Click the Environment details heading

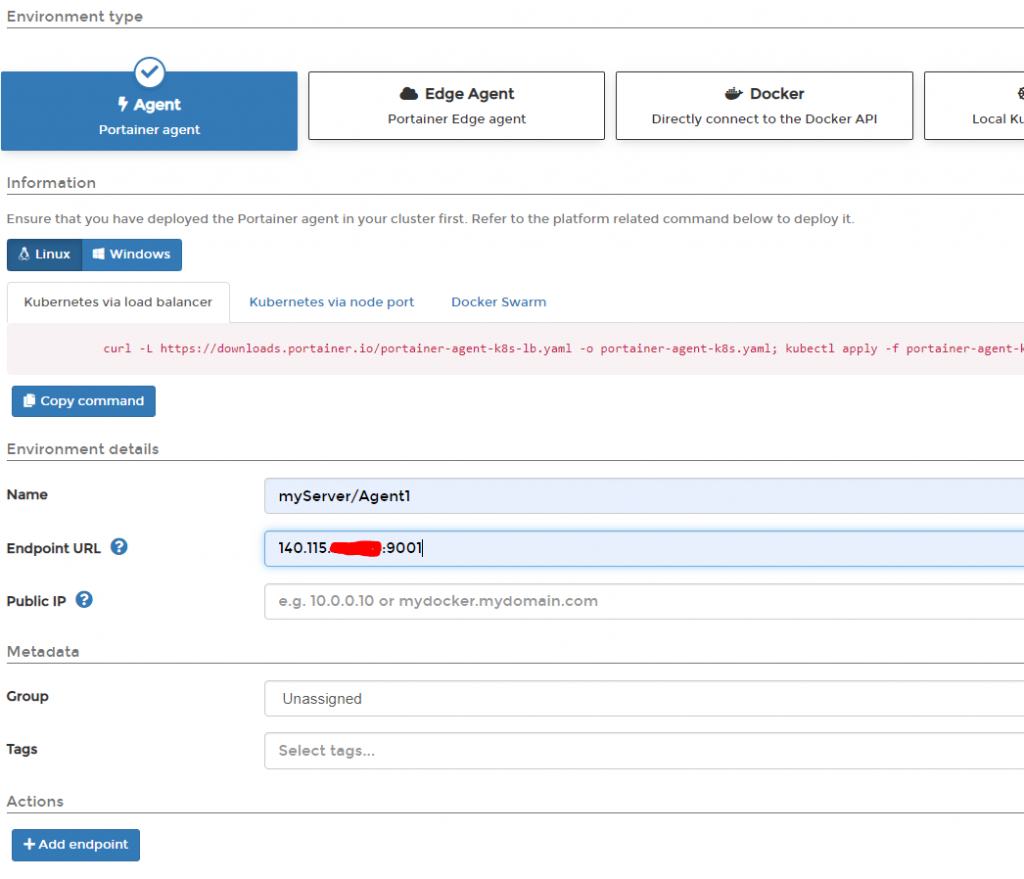coord(83,449)
